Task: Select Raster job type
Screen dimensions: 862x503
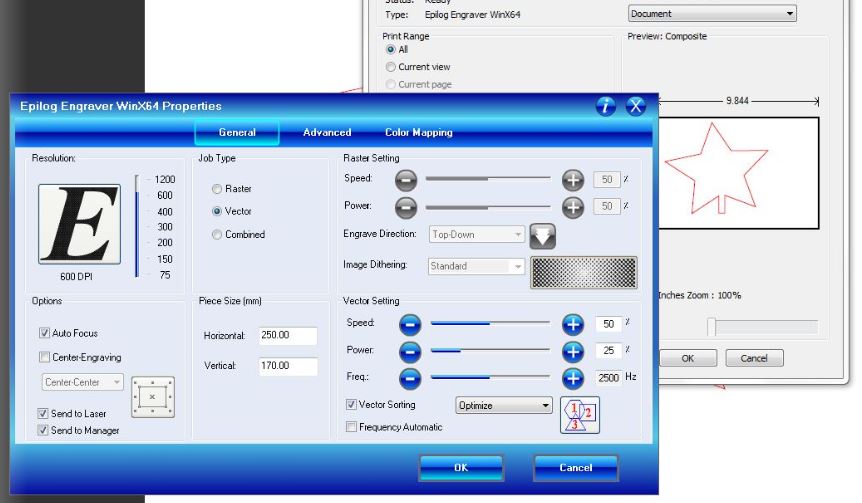Action: (217, 189)
